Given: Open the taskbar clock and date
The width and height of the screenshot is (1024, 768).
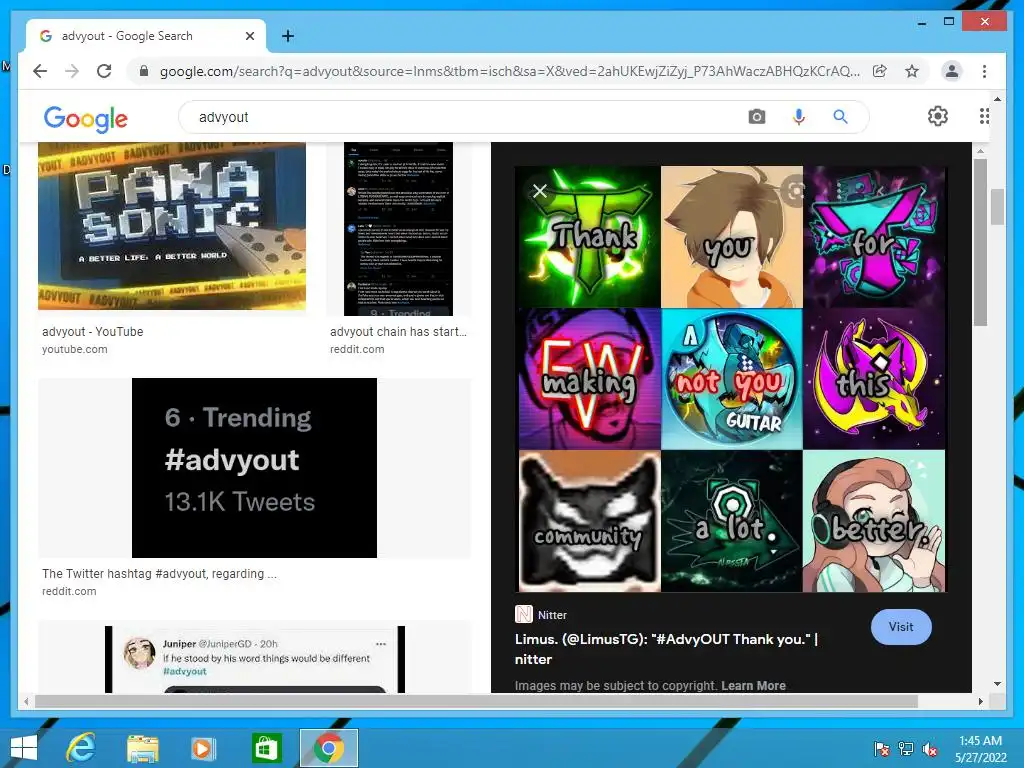Looking at the screenshot, I should [980, 749].
